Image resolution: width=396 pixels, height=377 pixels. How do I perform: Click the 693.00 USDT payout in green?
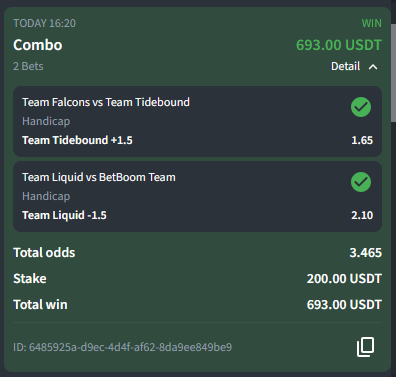pos(339,45)
